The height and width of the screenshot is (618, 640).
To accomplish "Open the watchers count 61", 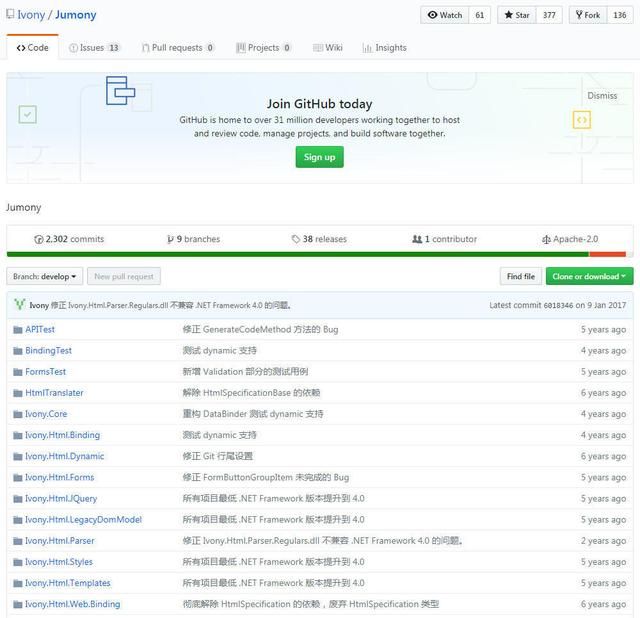I will (x=480, y=15).
